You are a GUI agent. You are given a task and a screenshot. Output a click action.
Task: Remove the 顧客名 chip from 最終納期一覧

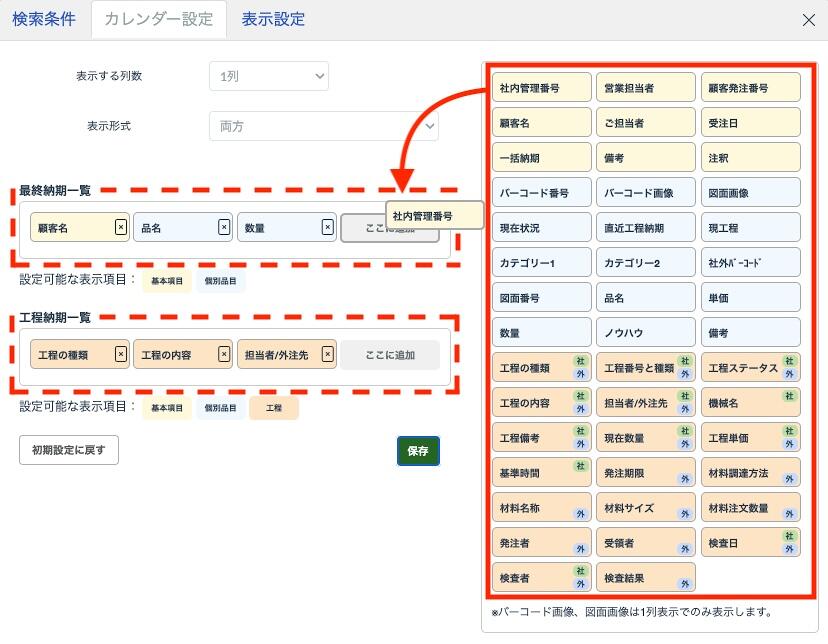[121, 228]
